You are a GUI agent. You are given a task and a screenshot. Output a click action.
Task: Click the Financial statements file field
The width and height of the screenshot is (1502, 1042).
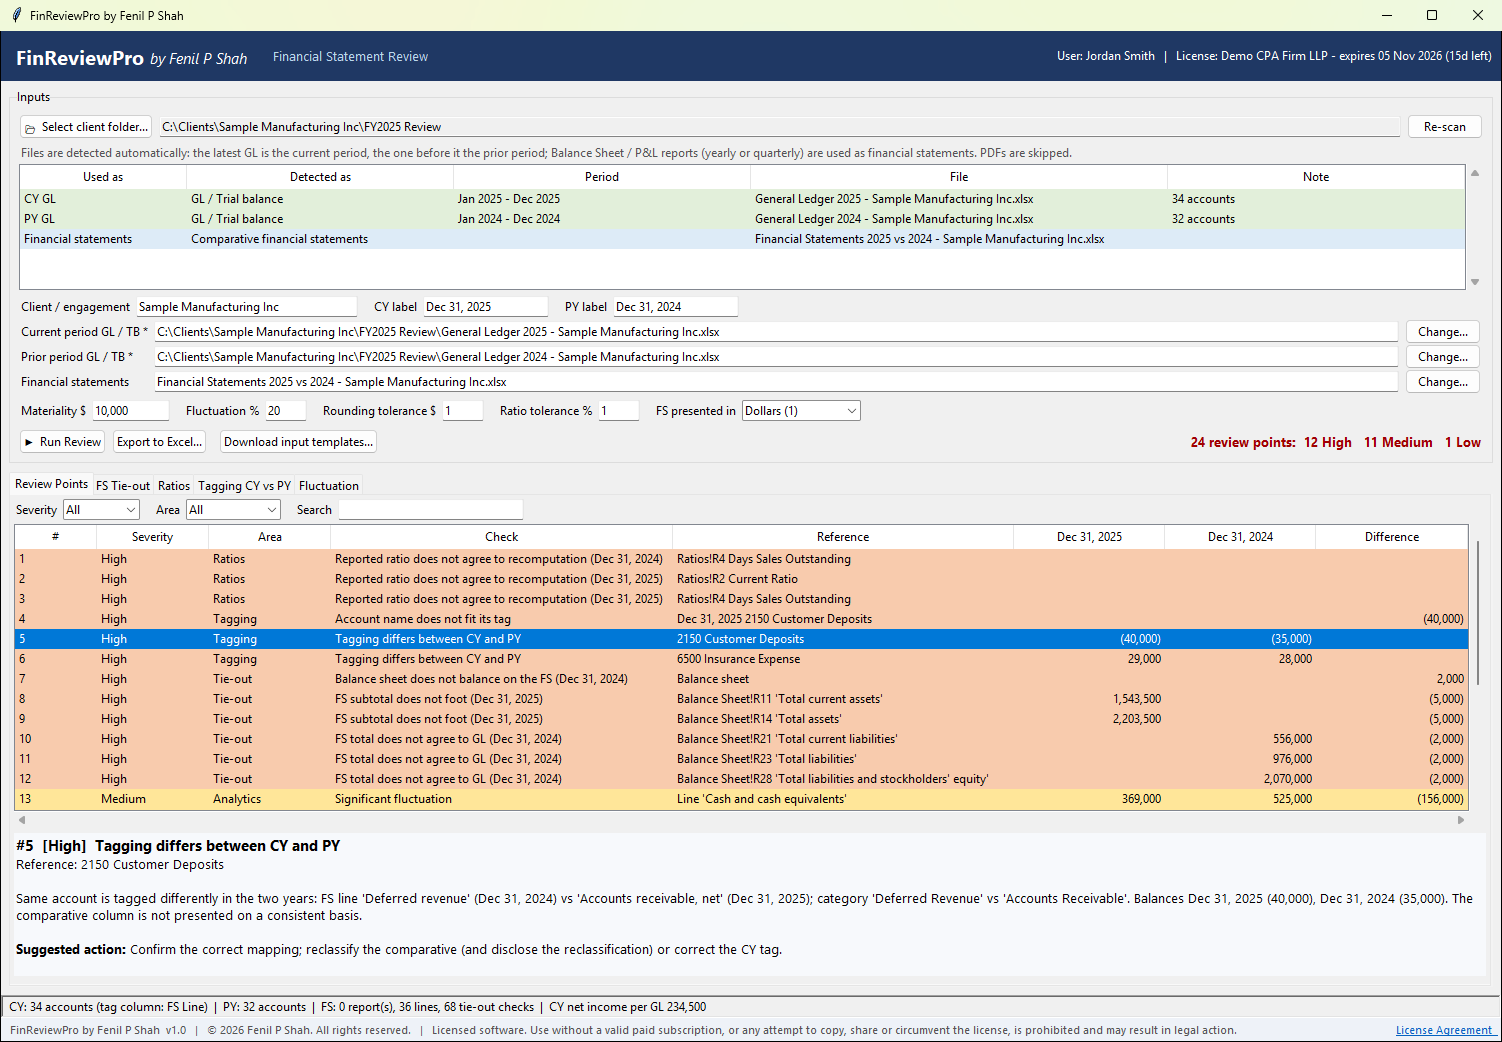[x=776, y=382]
